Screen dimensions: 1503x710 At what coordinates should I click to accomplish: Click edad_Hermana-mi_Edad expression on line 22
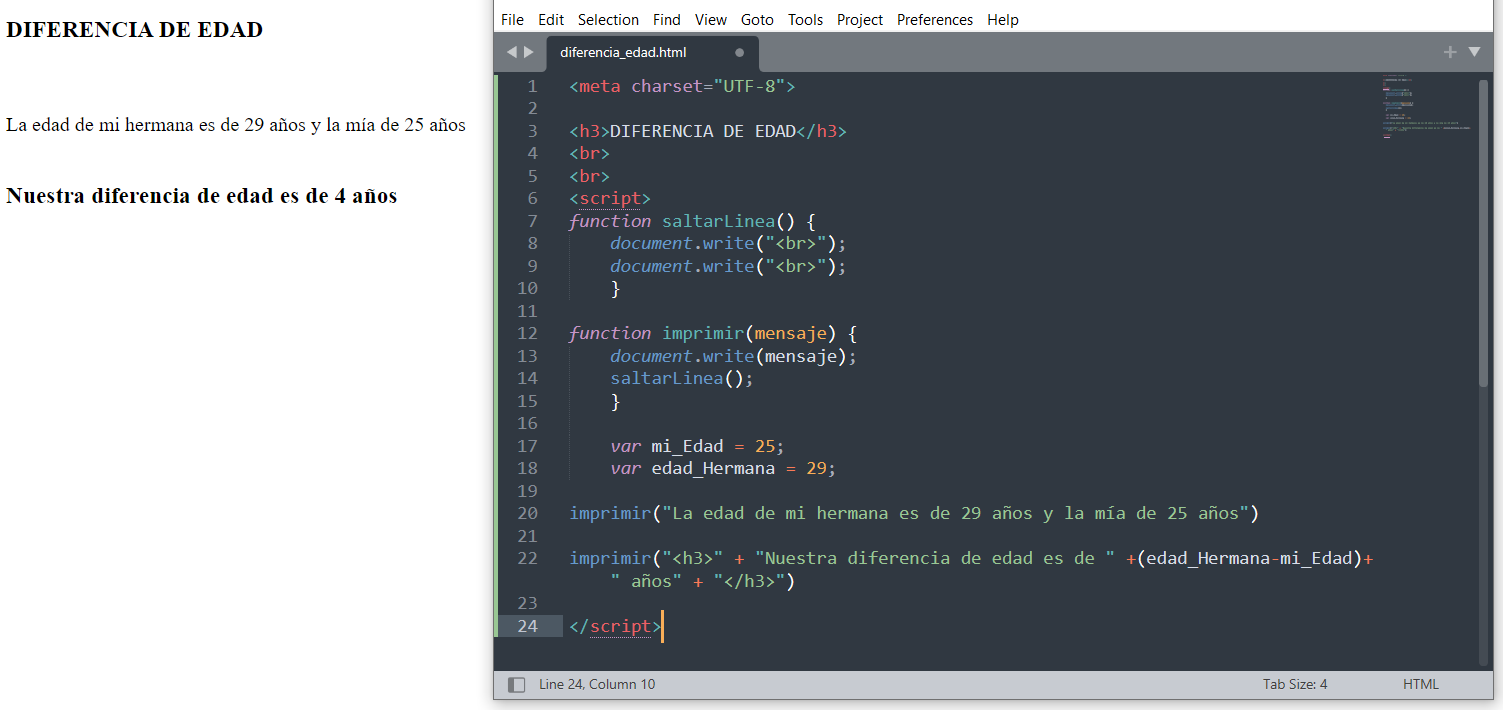click(1249, 558)
